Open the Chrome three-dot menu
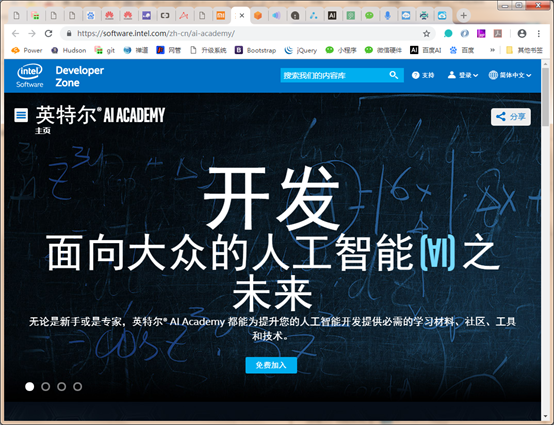Screen dimensions: 554x425 tap(538, 34)
